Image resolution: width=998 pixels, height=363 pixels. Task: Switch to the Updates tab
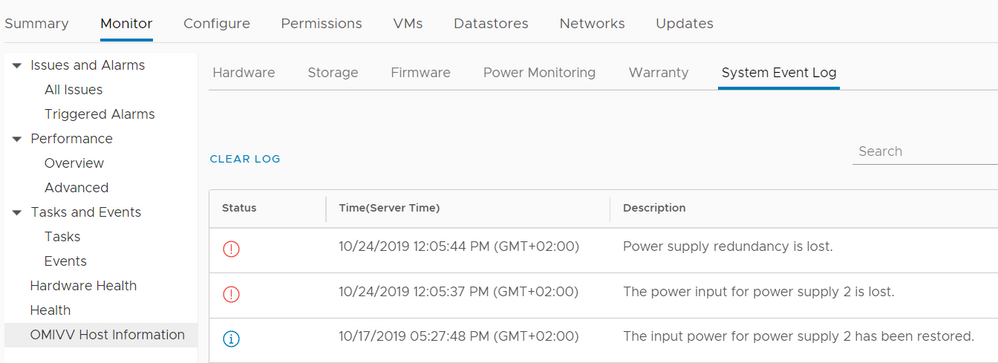tap(684, 24)
